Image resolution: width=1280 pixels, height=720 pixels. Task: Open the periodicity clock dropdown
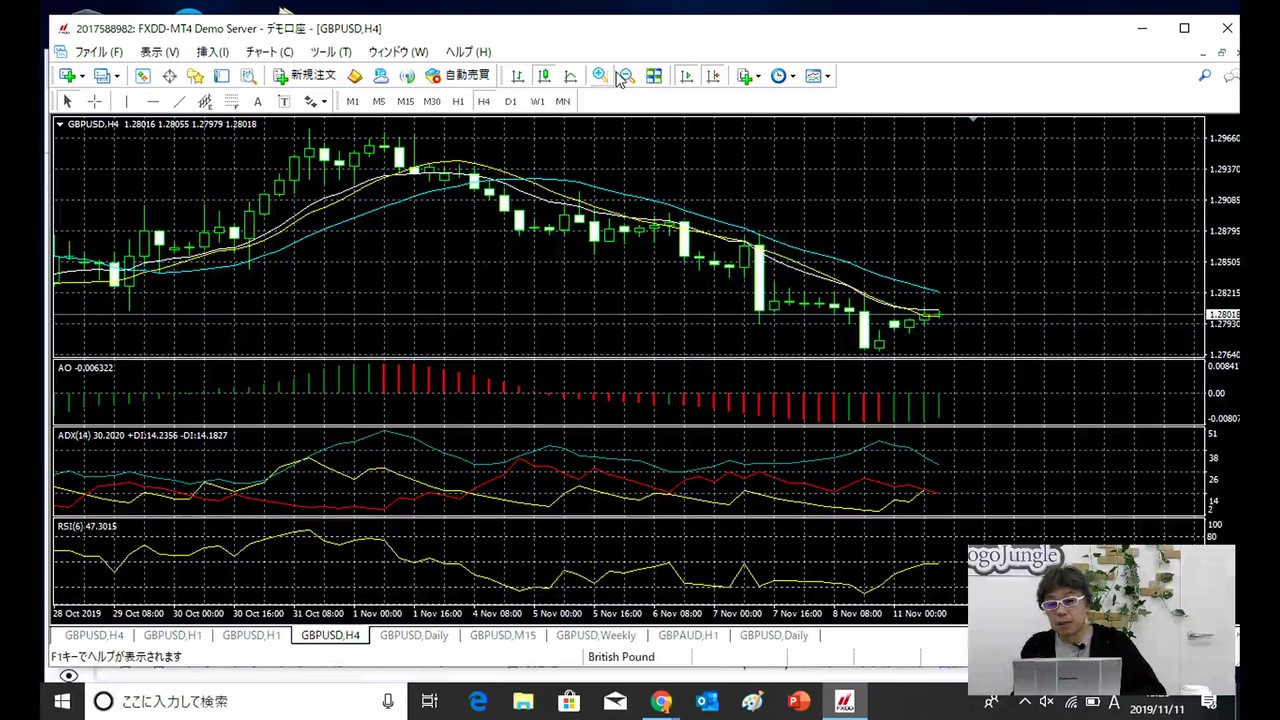pyautogui.click(x=792, y=76)
